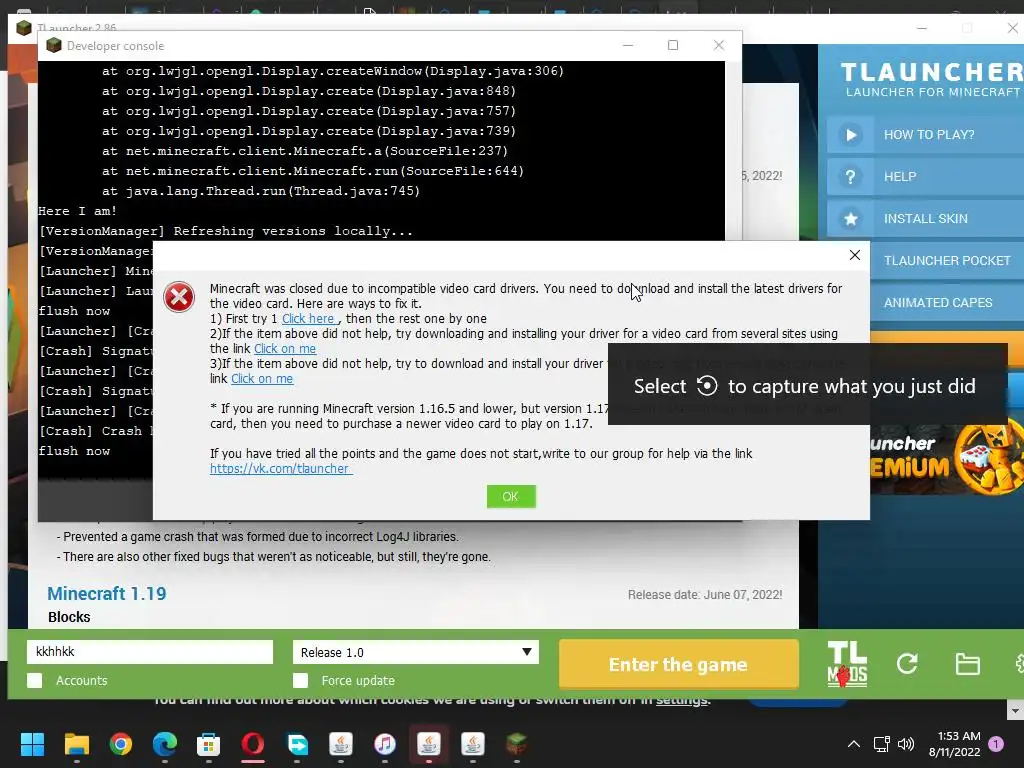Open the last Java icon in taskbar
This screenshot has height=768, width=1024.
[473, 744]
